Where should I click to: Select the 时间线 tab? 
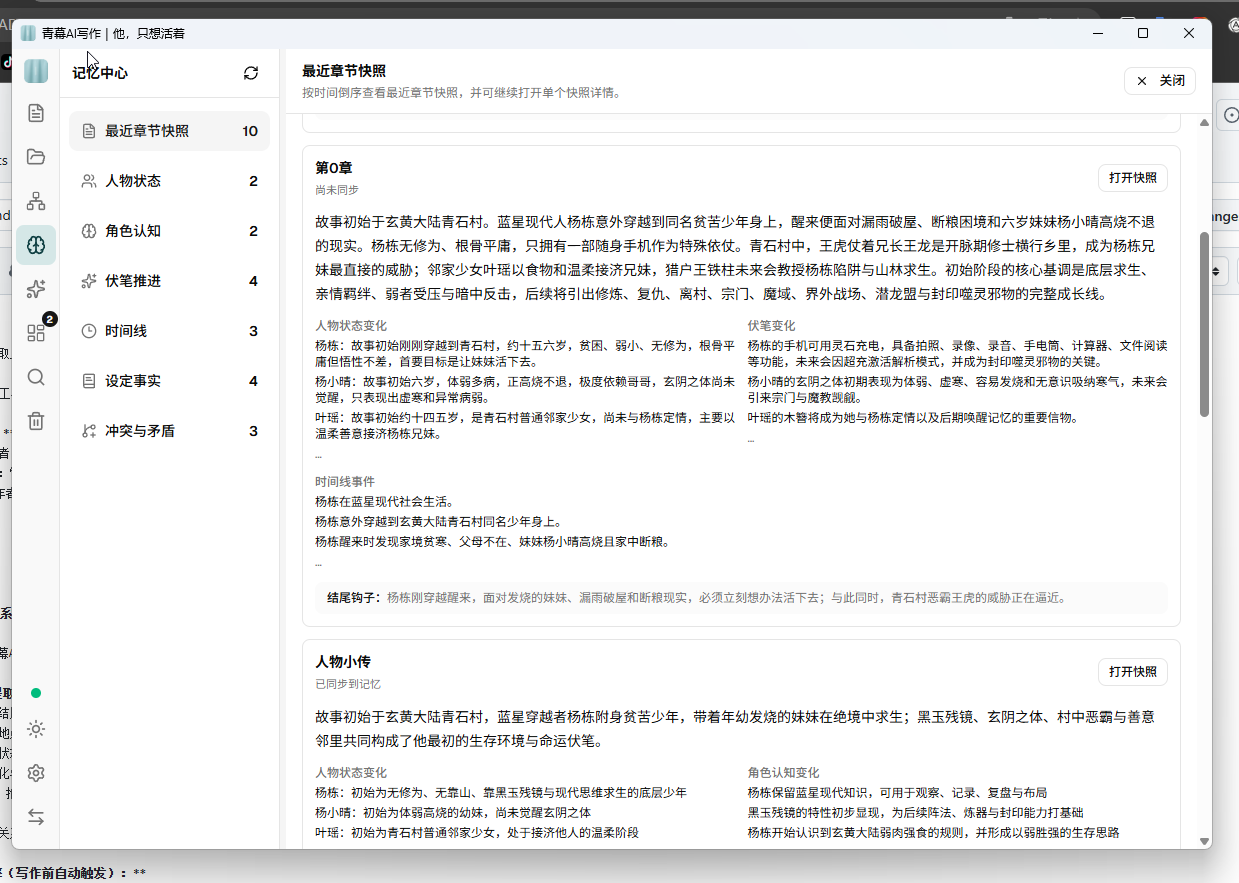(169, 331)
